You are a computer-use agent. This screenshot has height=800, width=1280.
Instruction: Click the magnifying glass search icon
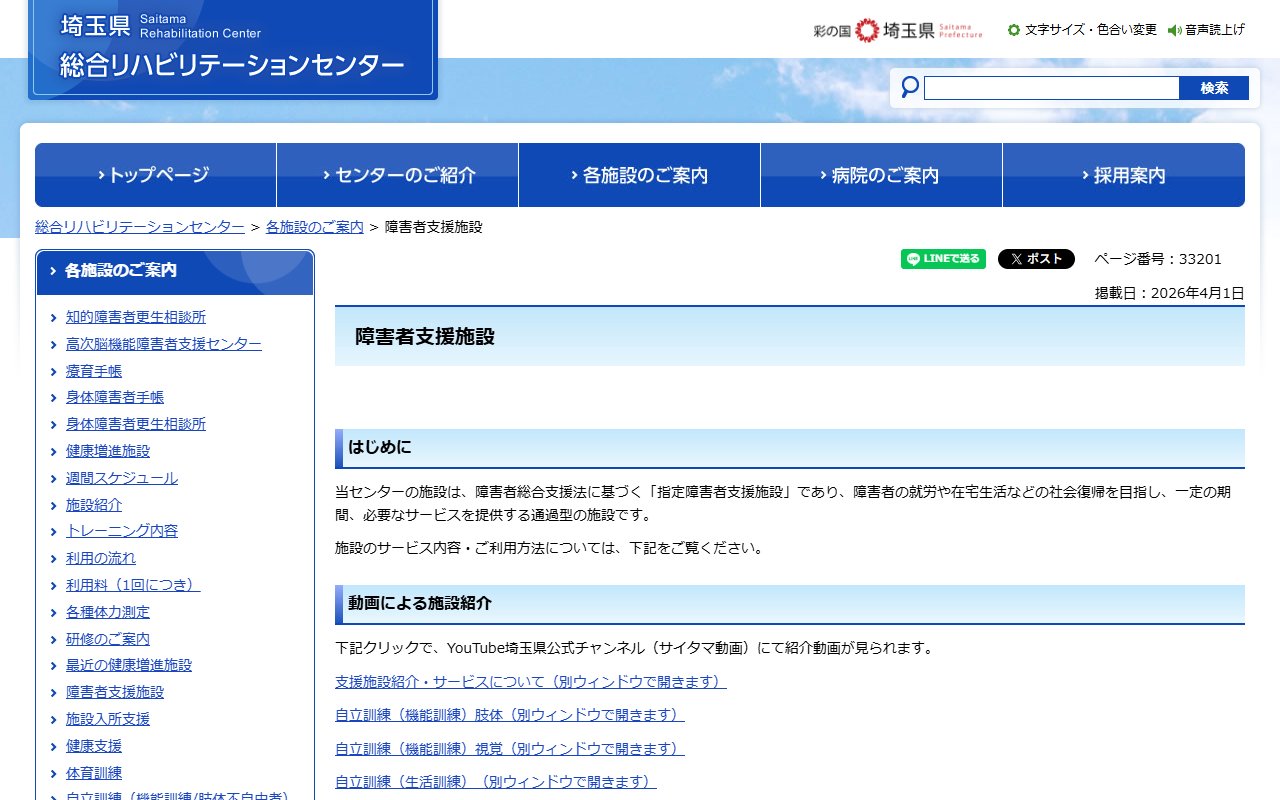coord(909,88)
